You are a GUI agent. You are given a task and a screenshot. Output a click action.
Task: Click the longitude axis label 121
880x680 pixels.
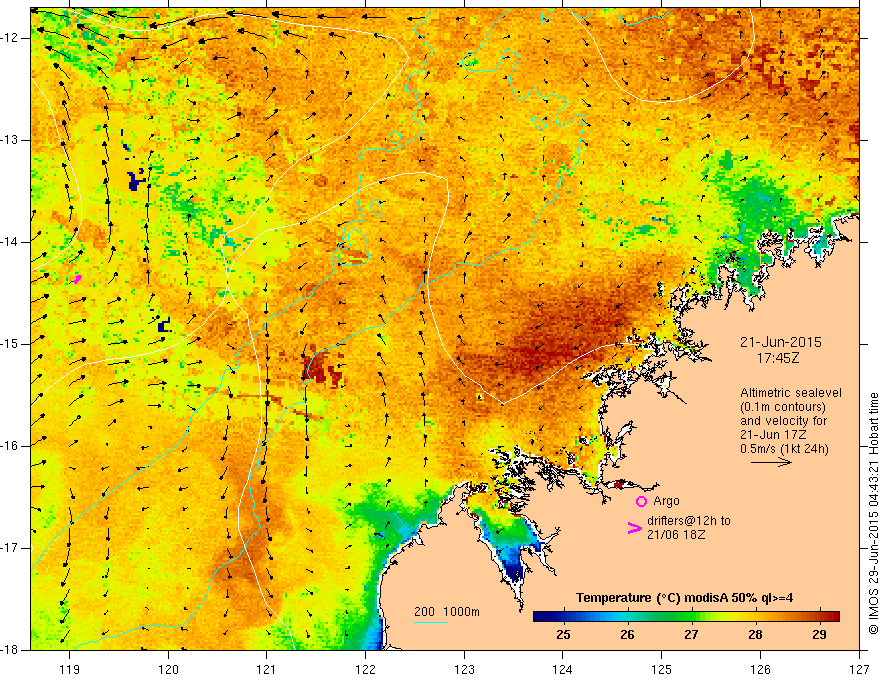[x=267, y=669]
